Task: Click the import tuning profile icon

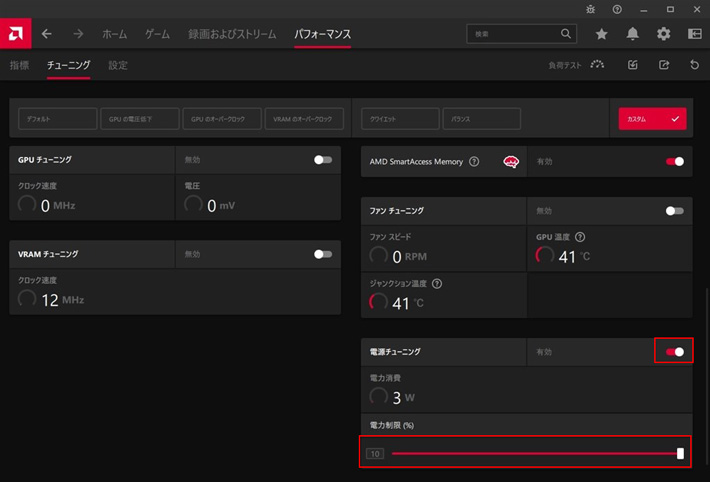Action: tap(633, 65)
